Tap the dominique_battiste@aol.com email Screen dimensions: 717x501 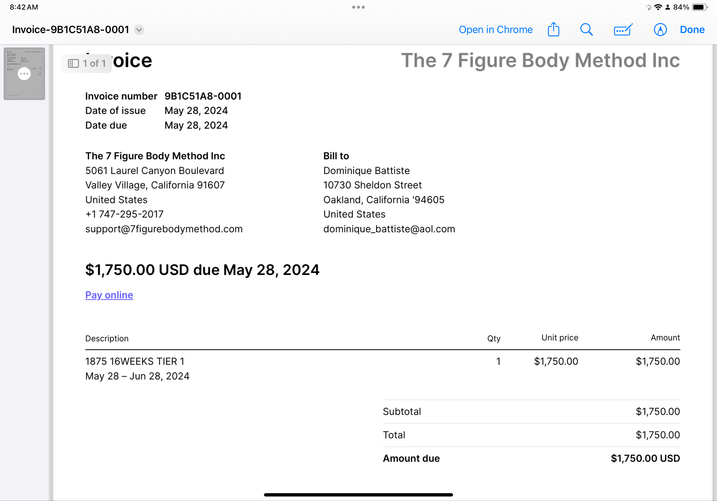coord(389,229)
